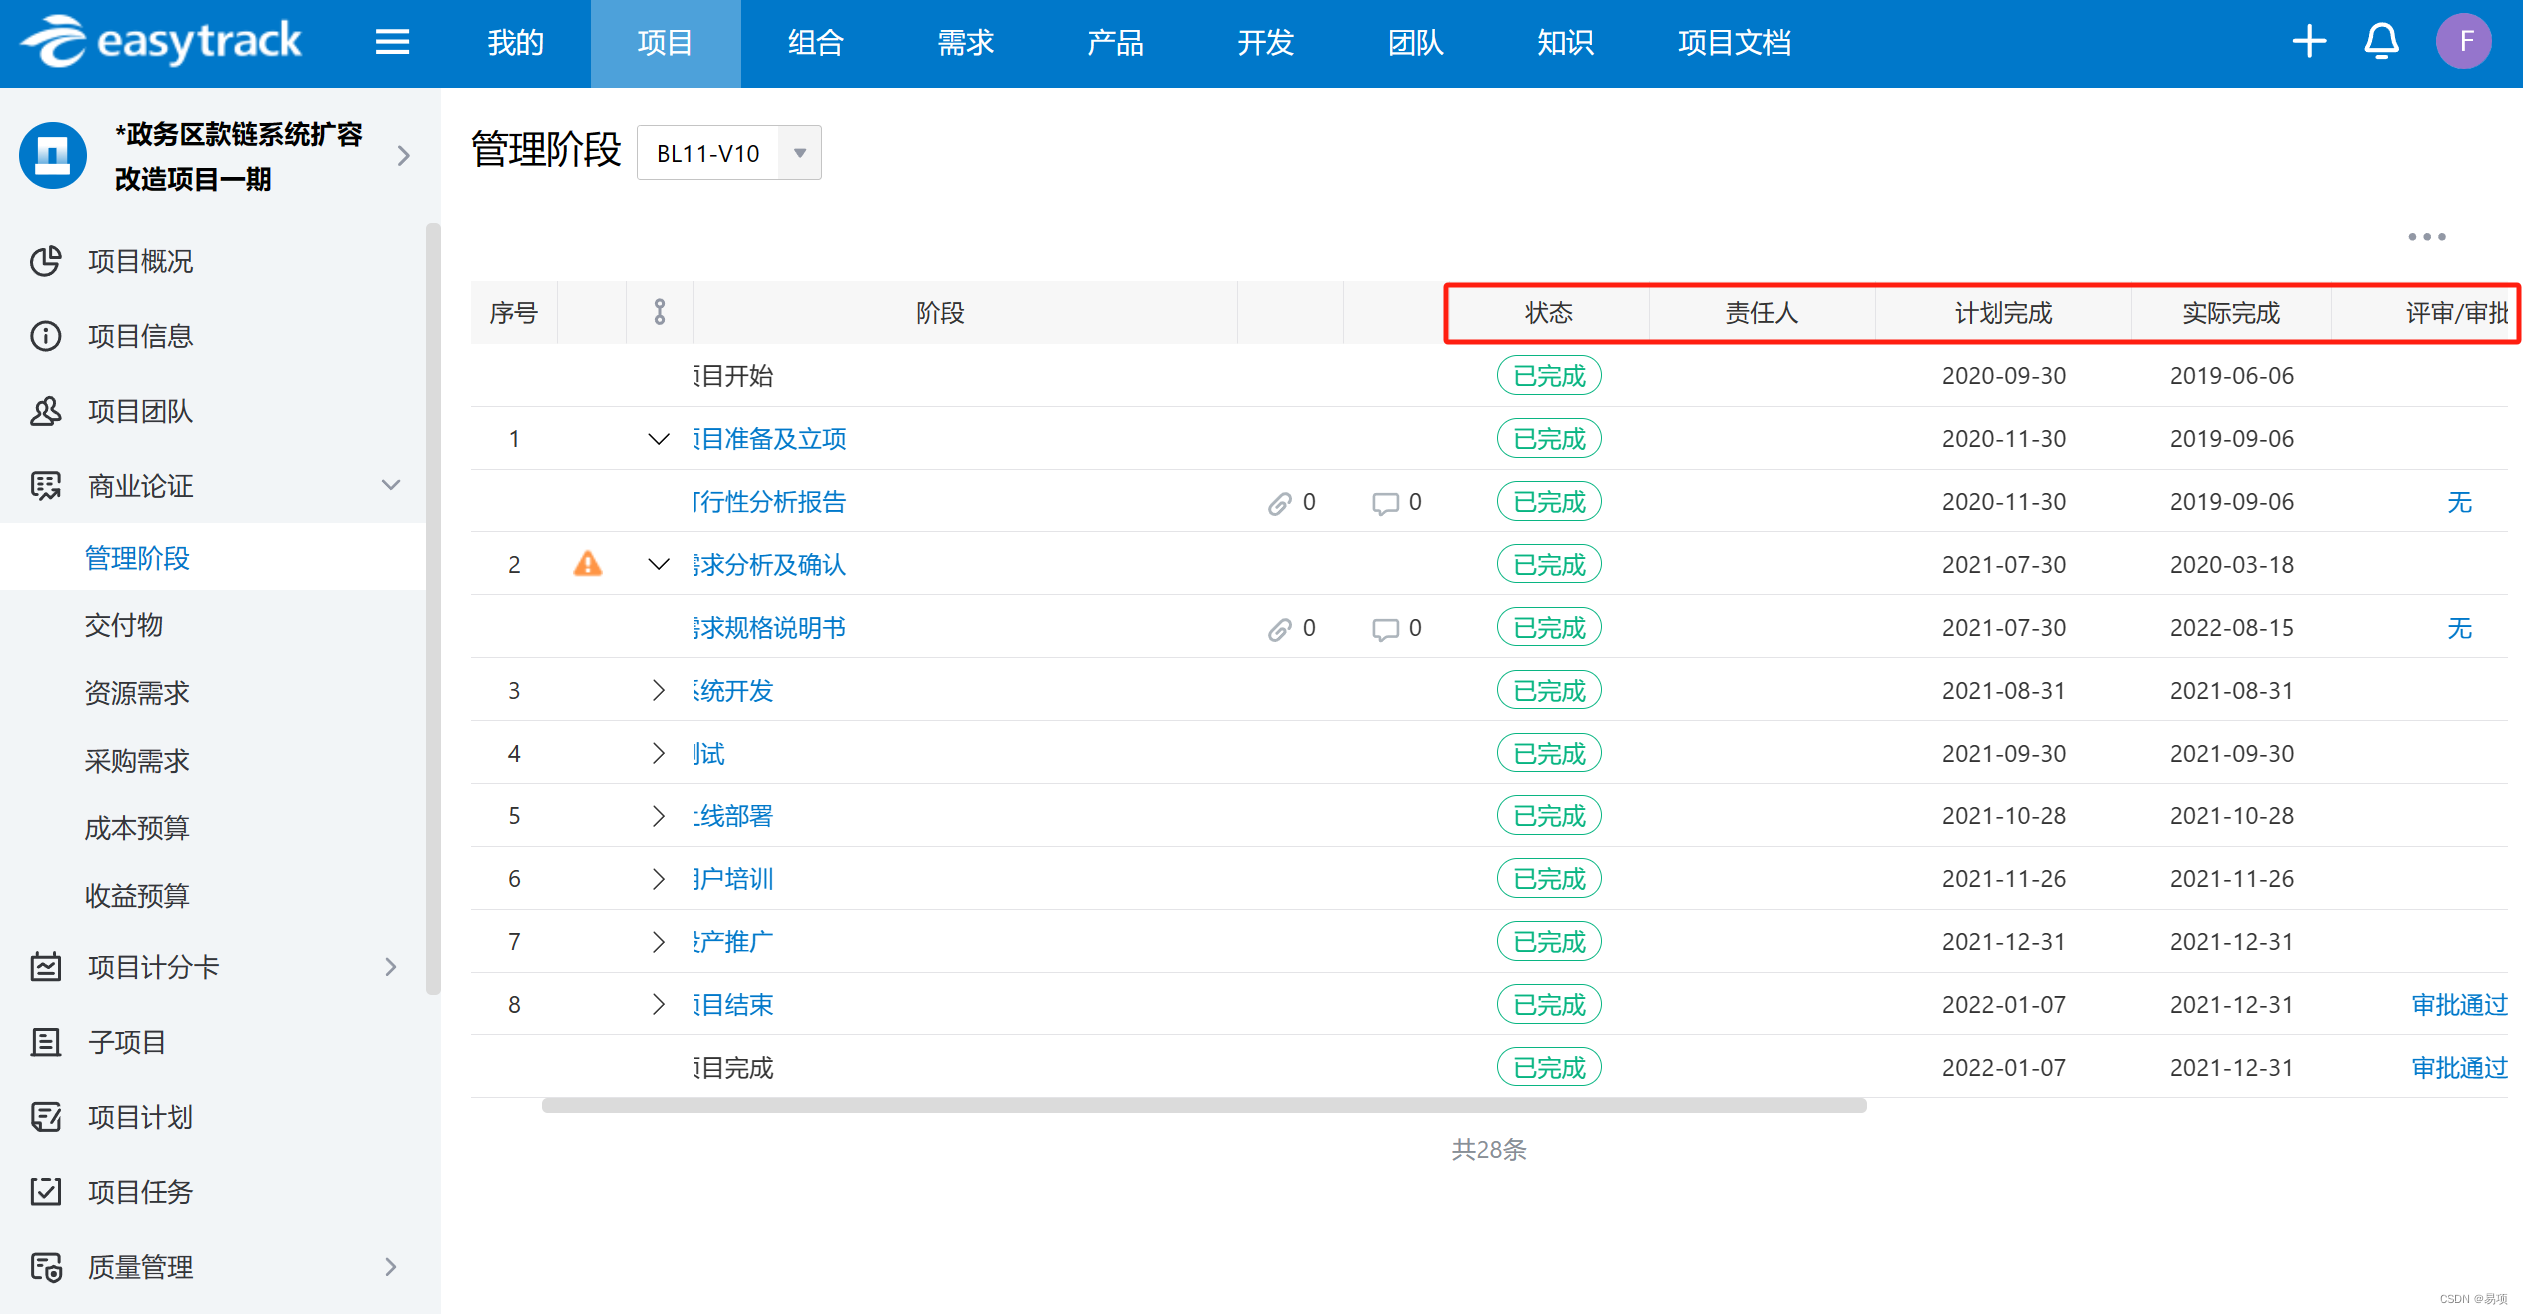
Task: Click the project avatar icon
Action: coord(53,156)
